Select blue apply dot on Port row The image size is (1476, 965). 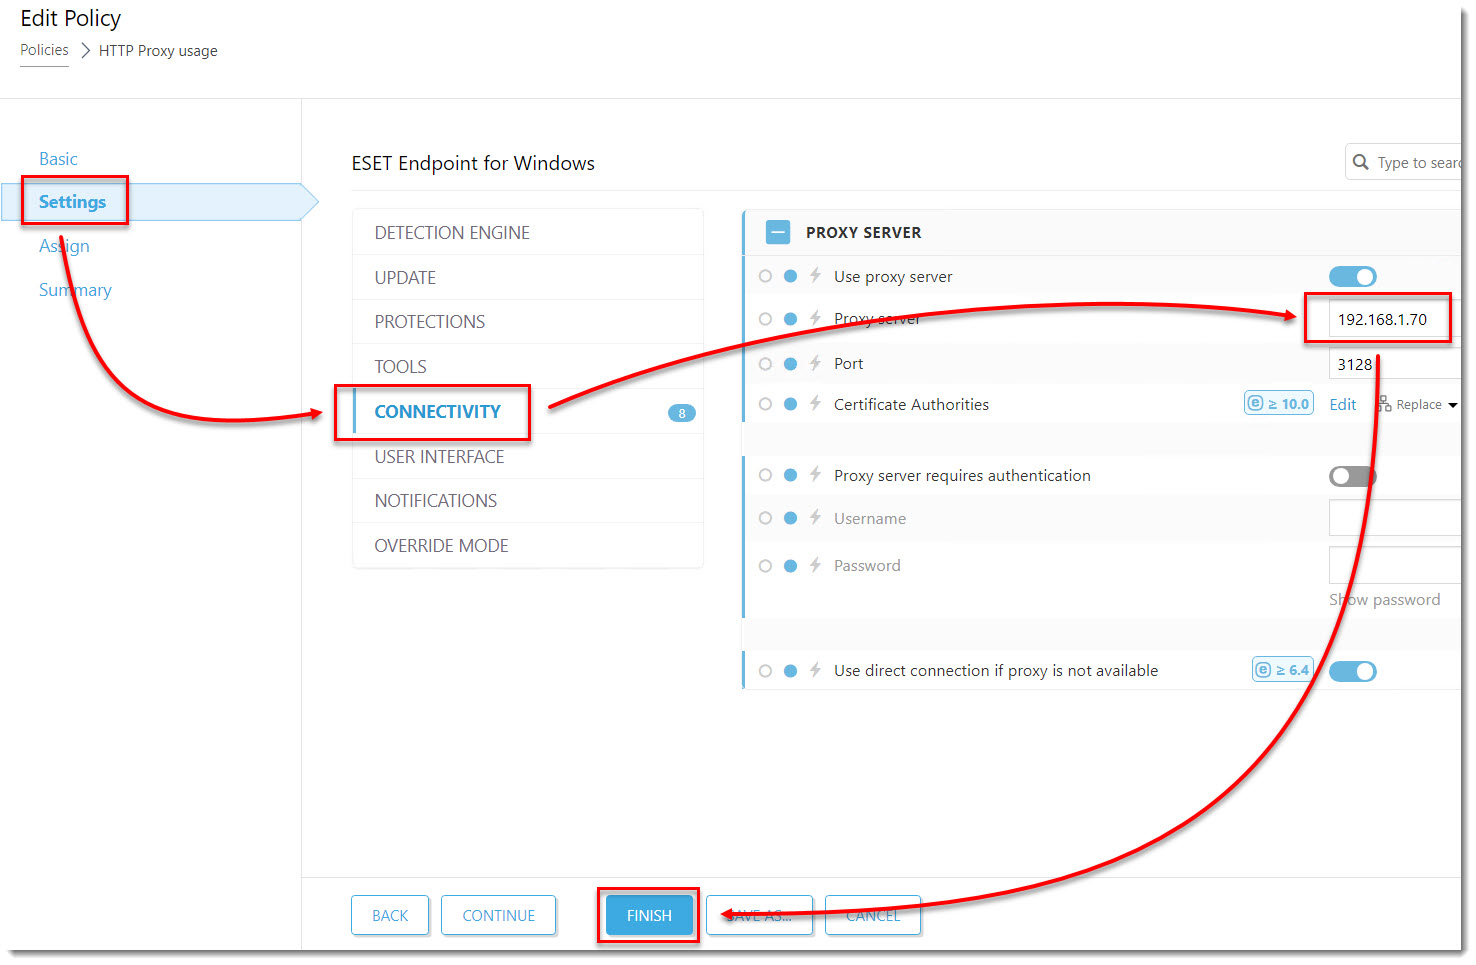[x=790, y=364]
